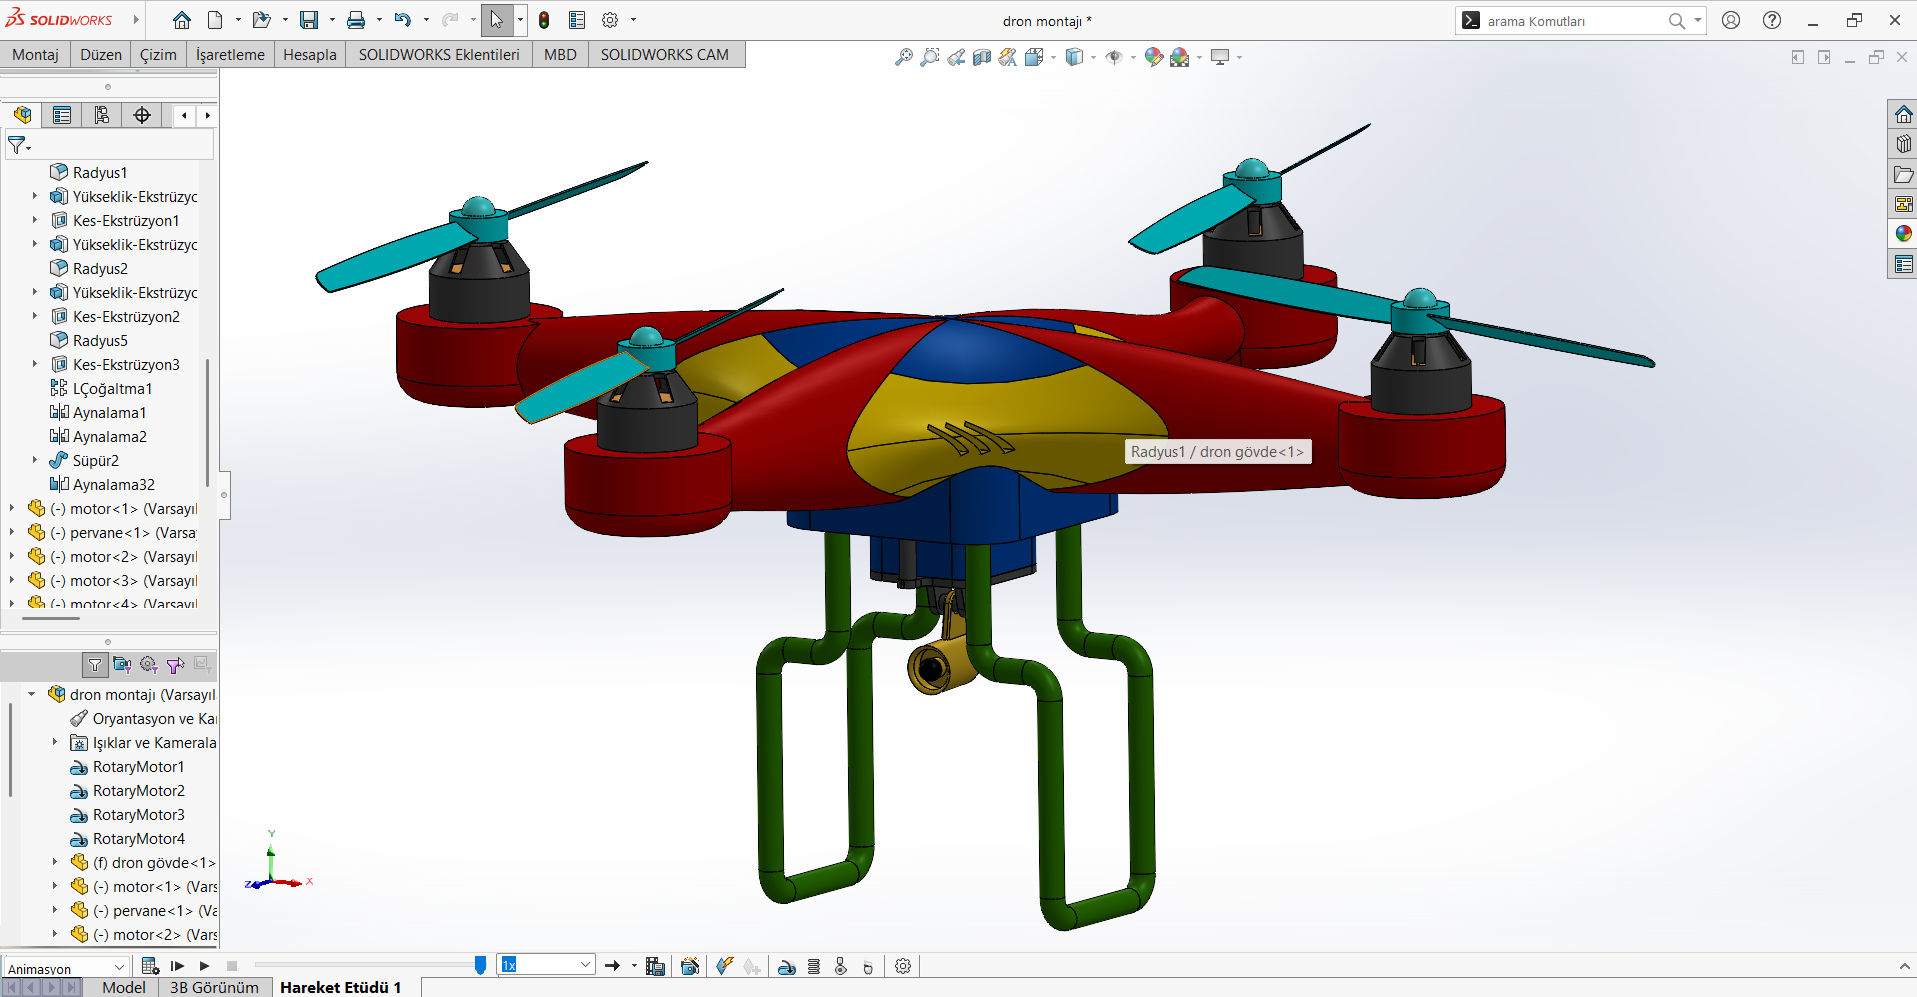Viewport: 1917px width, 997px height.
Task: Select Zoom to Area tool
Action: coord(930,57)
